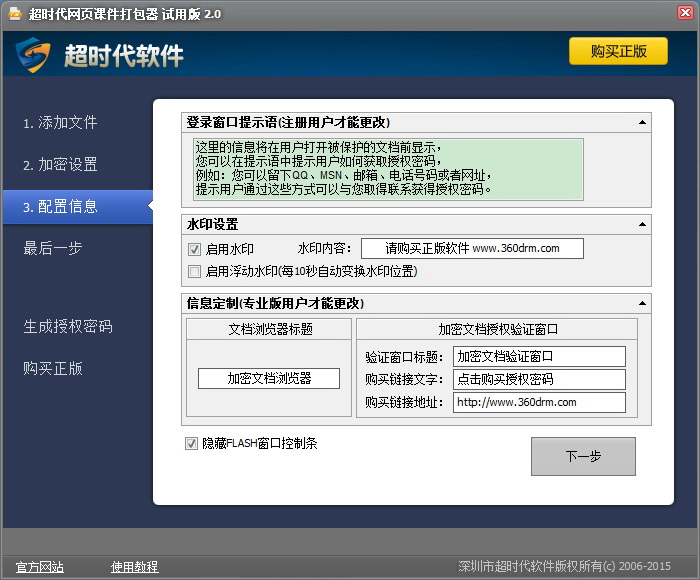This screenshot has width=700, height=580.
Task: Click the green login prompt text box
Action: click(x=388, y=169)
